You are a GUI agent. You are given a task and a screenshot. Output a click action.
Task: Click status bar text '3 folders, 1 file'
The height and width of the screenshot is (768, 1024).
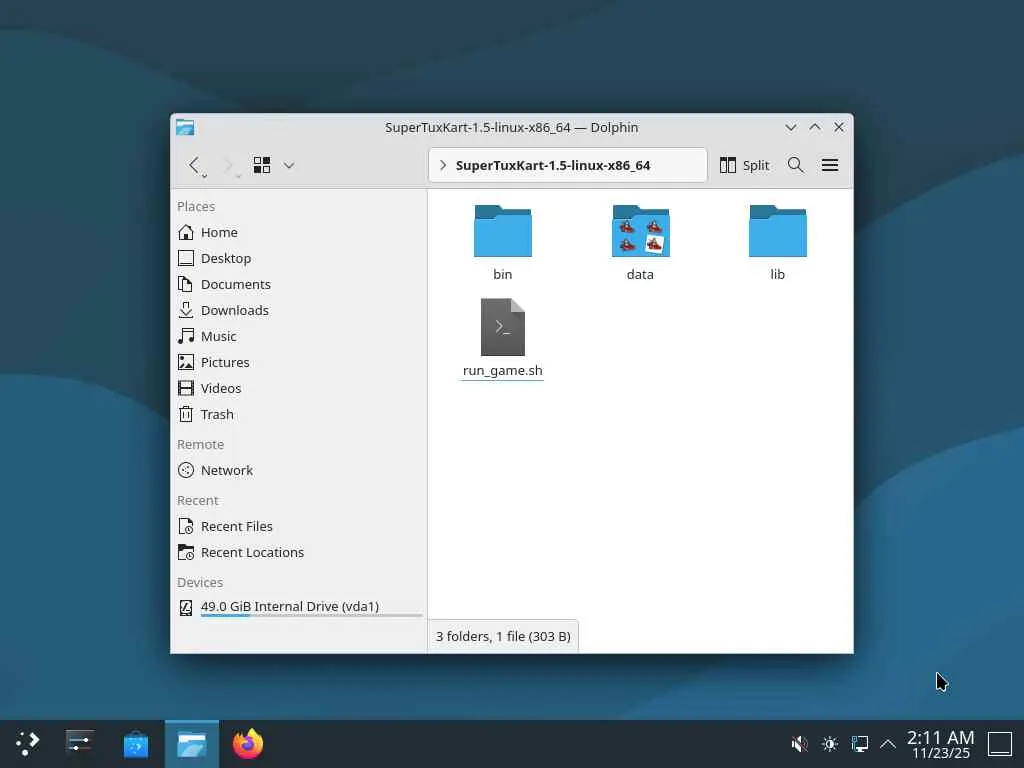[503, 636]
